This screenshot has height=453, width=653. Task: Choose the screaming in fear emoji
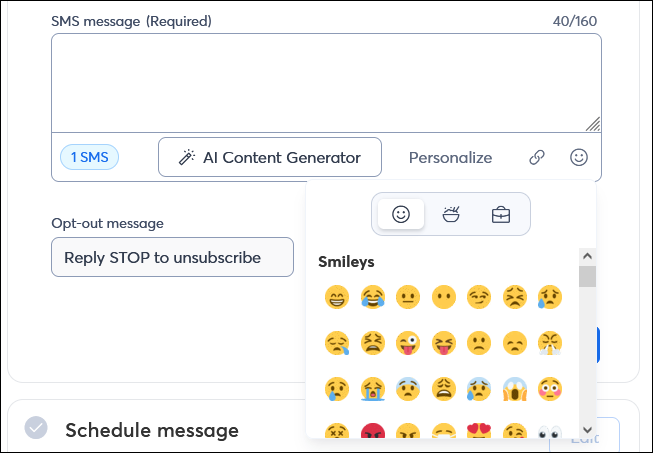[x=515, y=389]
